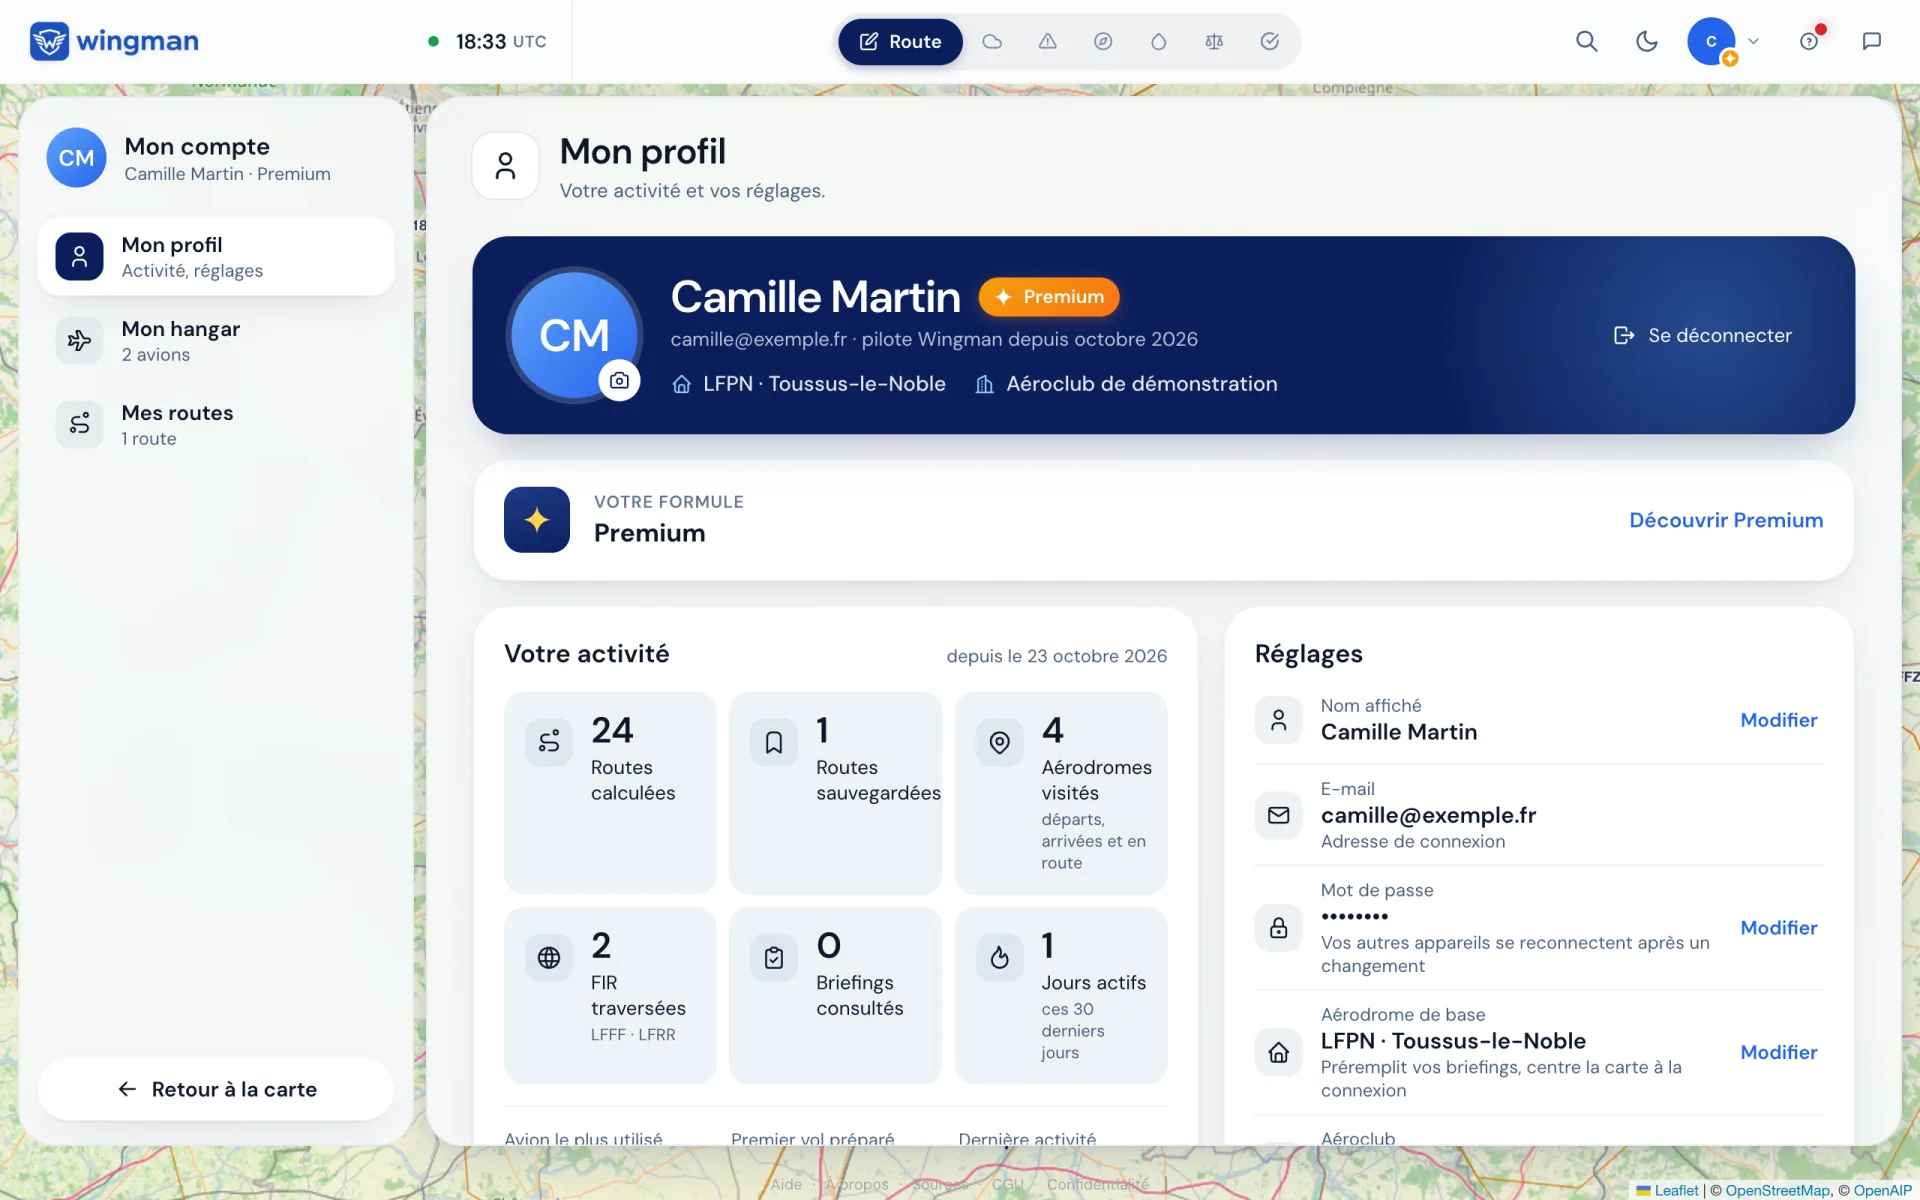Open the help icon with red notification dot
The image size is (1920, 1200).
pyautogui.click(x=1809, y=41)
